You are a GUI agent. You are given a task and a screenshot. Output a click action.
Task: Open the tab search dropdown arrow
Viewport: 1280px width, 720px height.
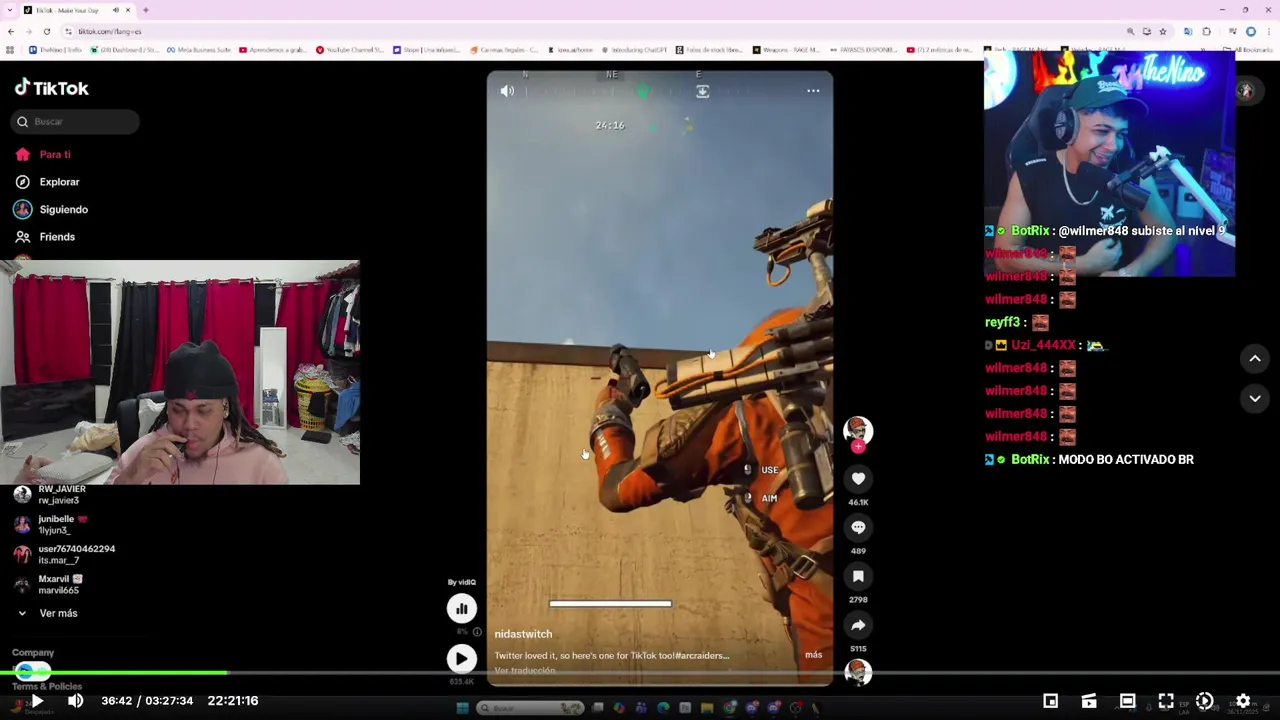coord(11,10)
